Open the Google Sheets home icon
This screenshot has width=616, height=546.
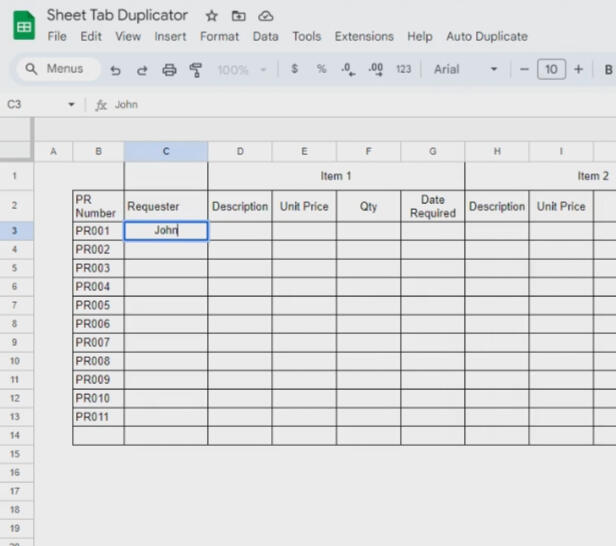point(23,26)
